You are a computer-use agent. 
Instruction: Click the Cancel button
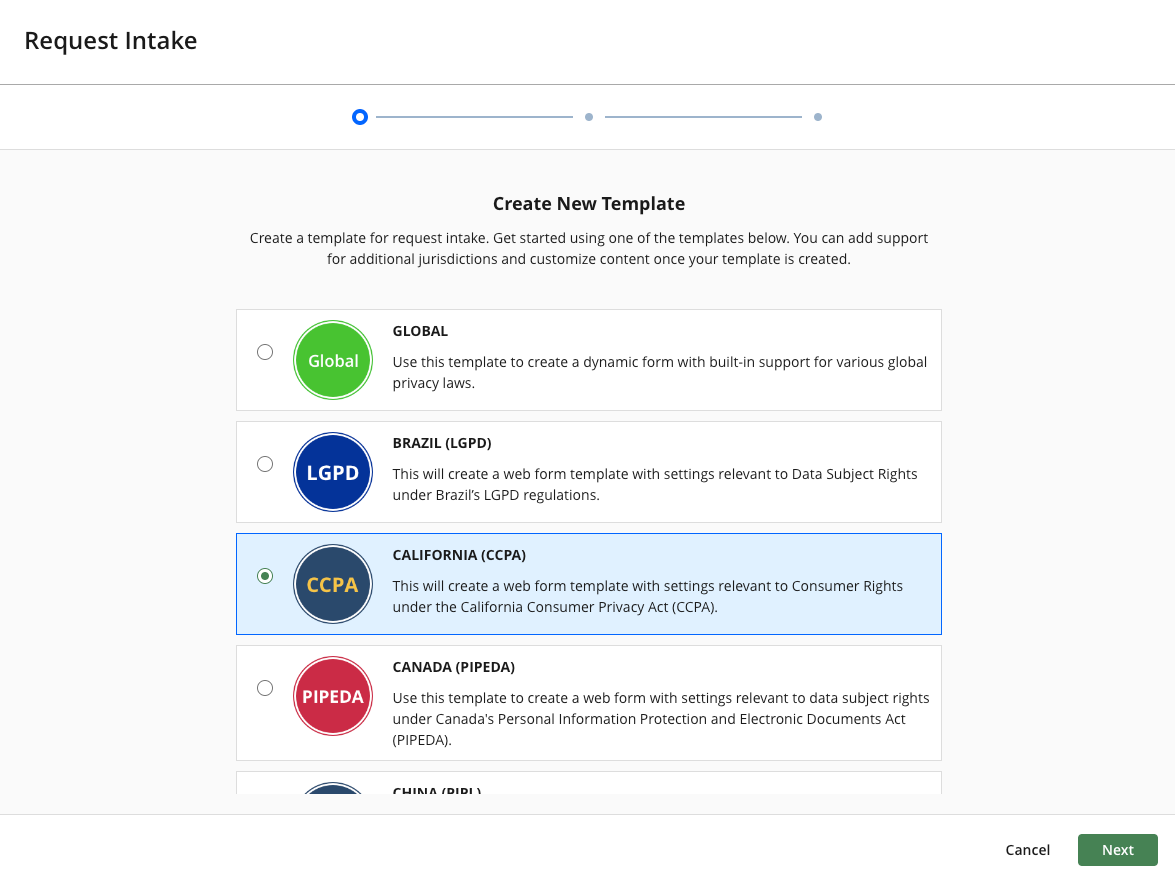1027,849
